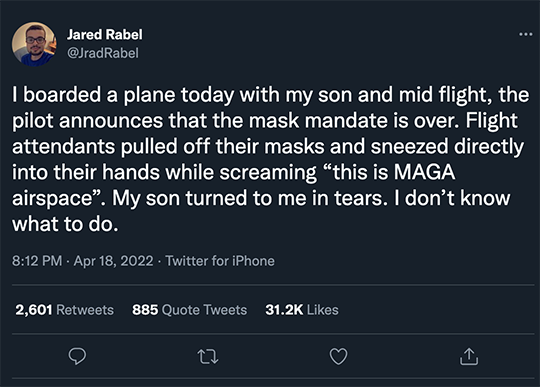
Task: Open the 8:12 PM timestamp link
Action: [x=37, y=261]
